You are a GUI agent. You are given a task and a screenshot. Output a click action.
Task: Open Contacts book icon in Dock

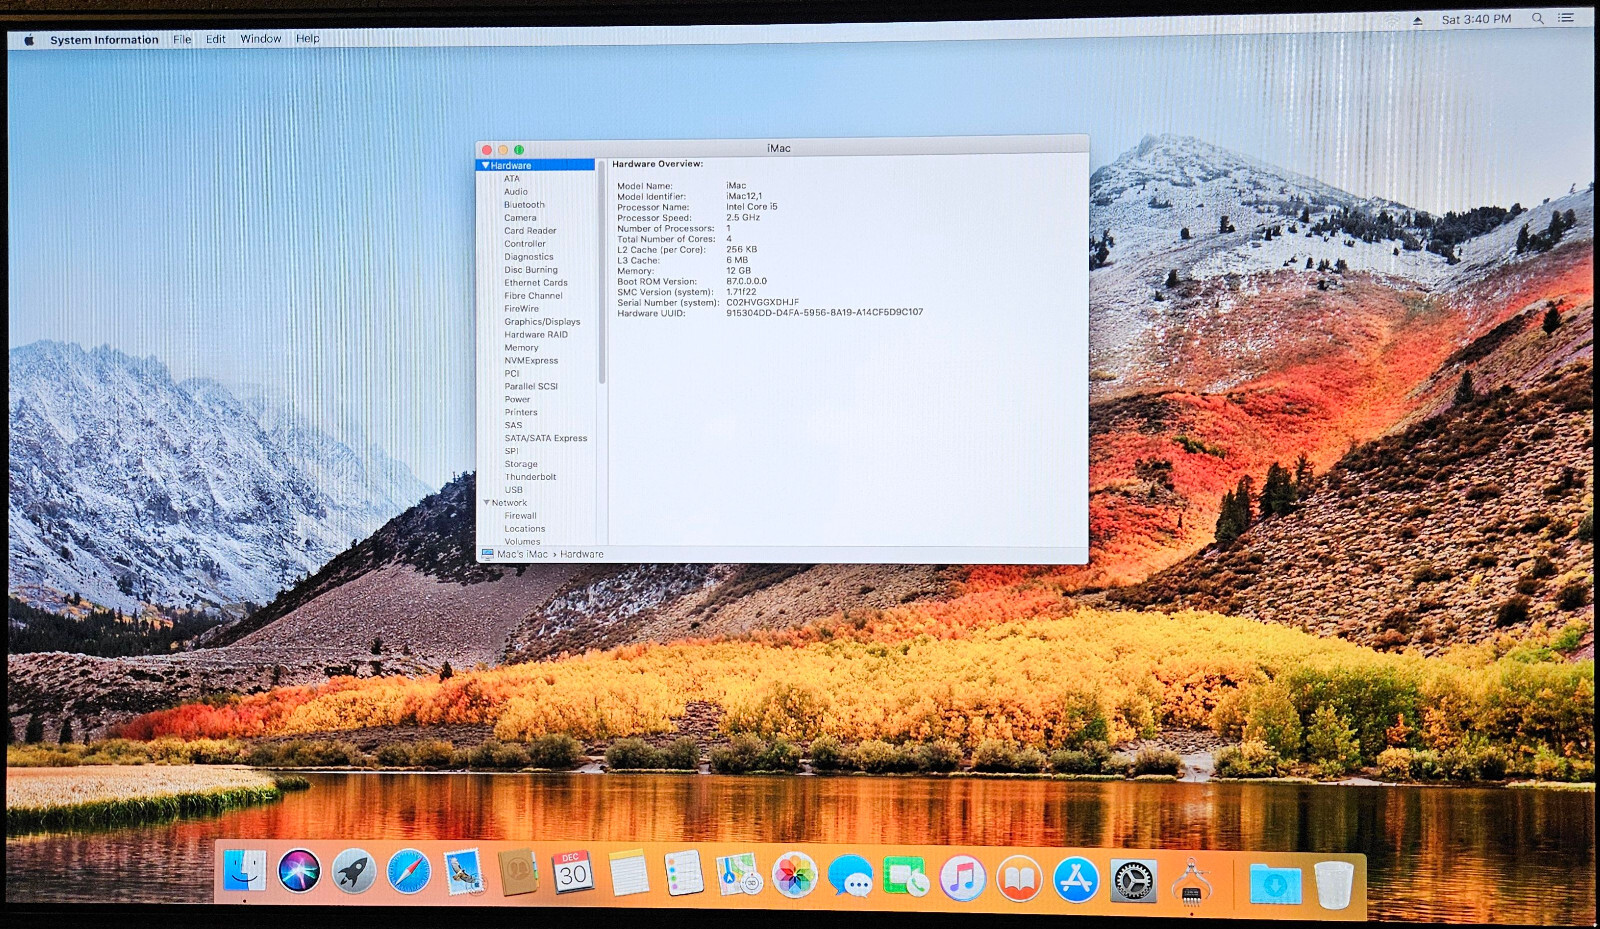click(x=518, y=873)
